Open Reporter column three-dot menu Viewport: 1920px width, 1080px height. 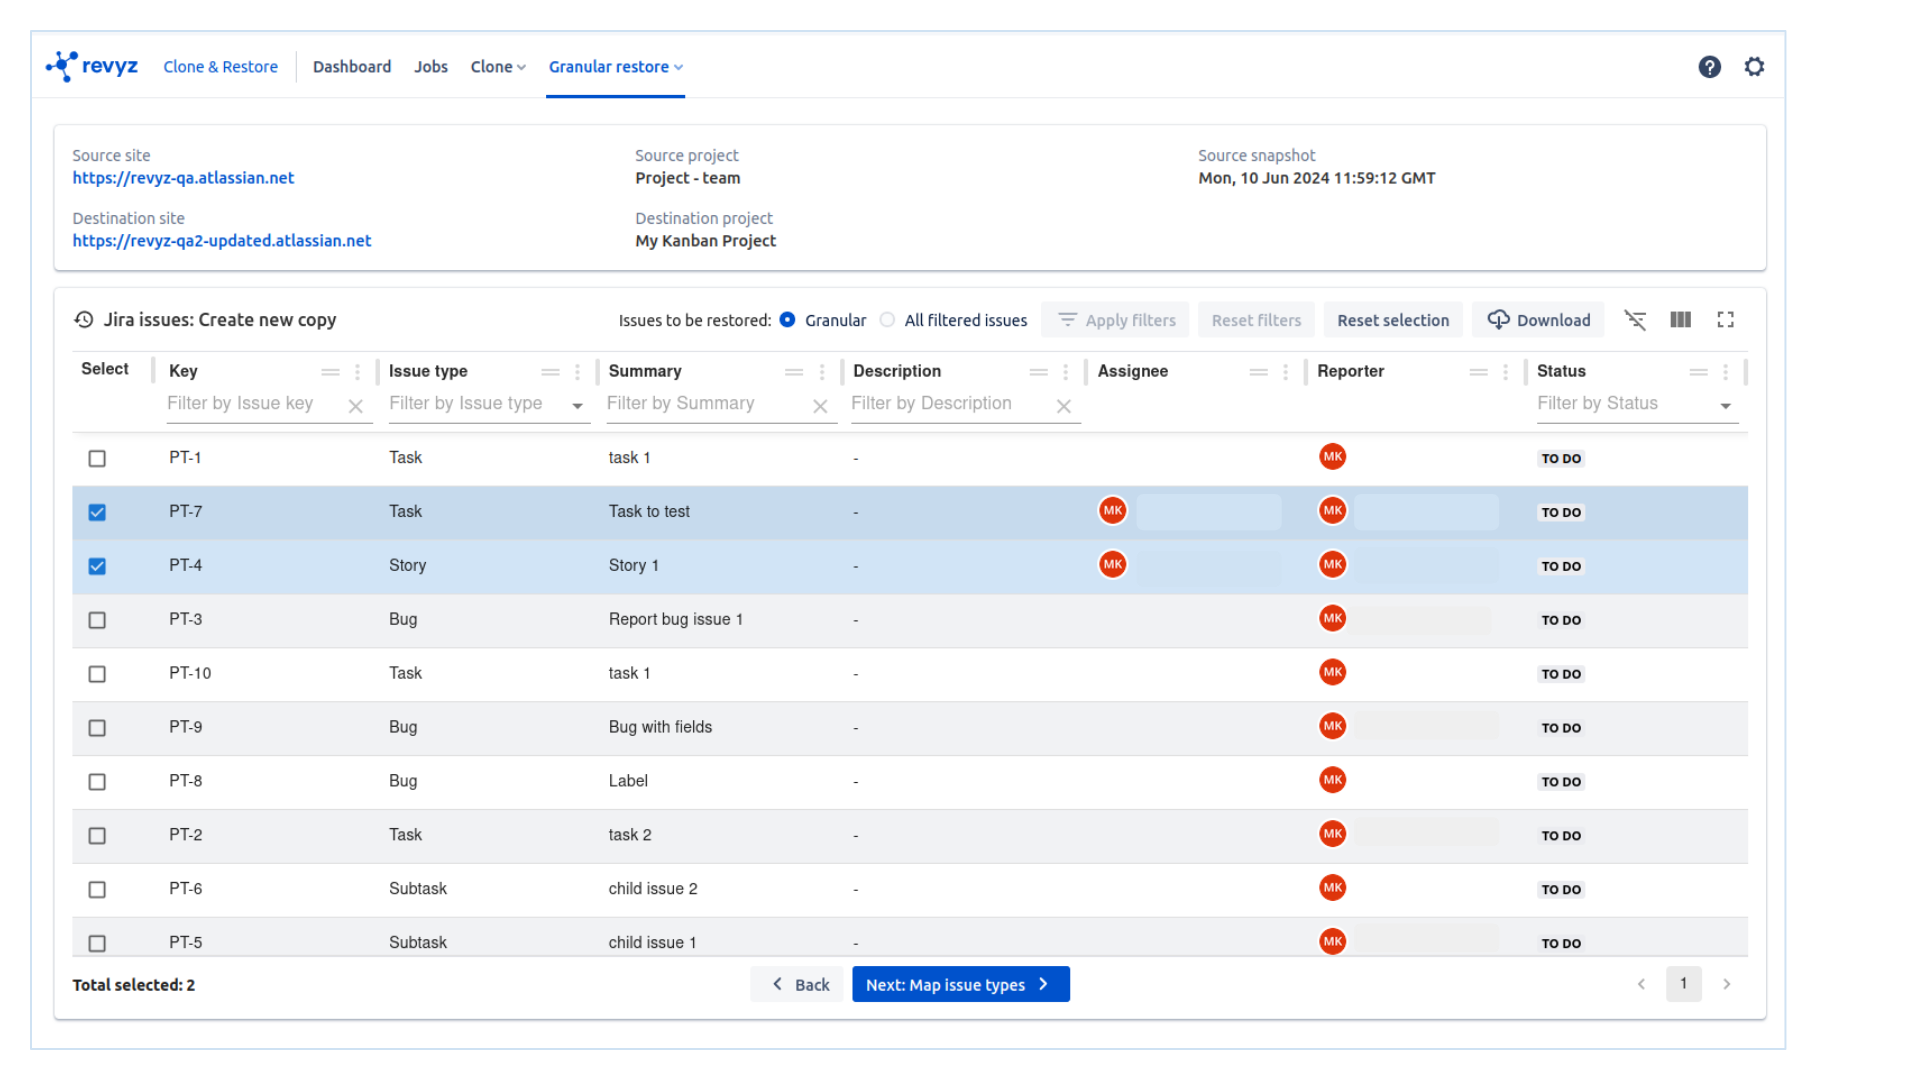(1505, 372)
